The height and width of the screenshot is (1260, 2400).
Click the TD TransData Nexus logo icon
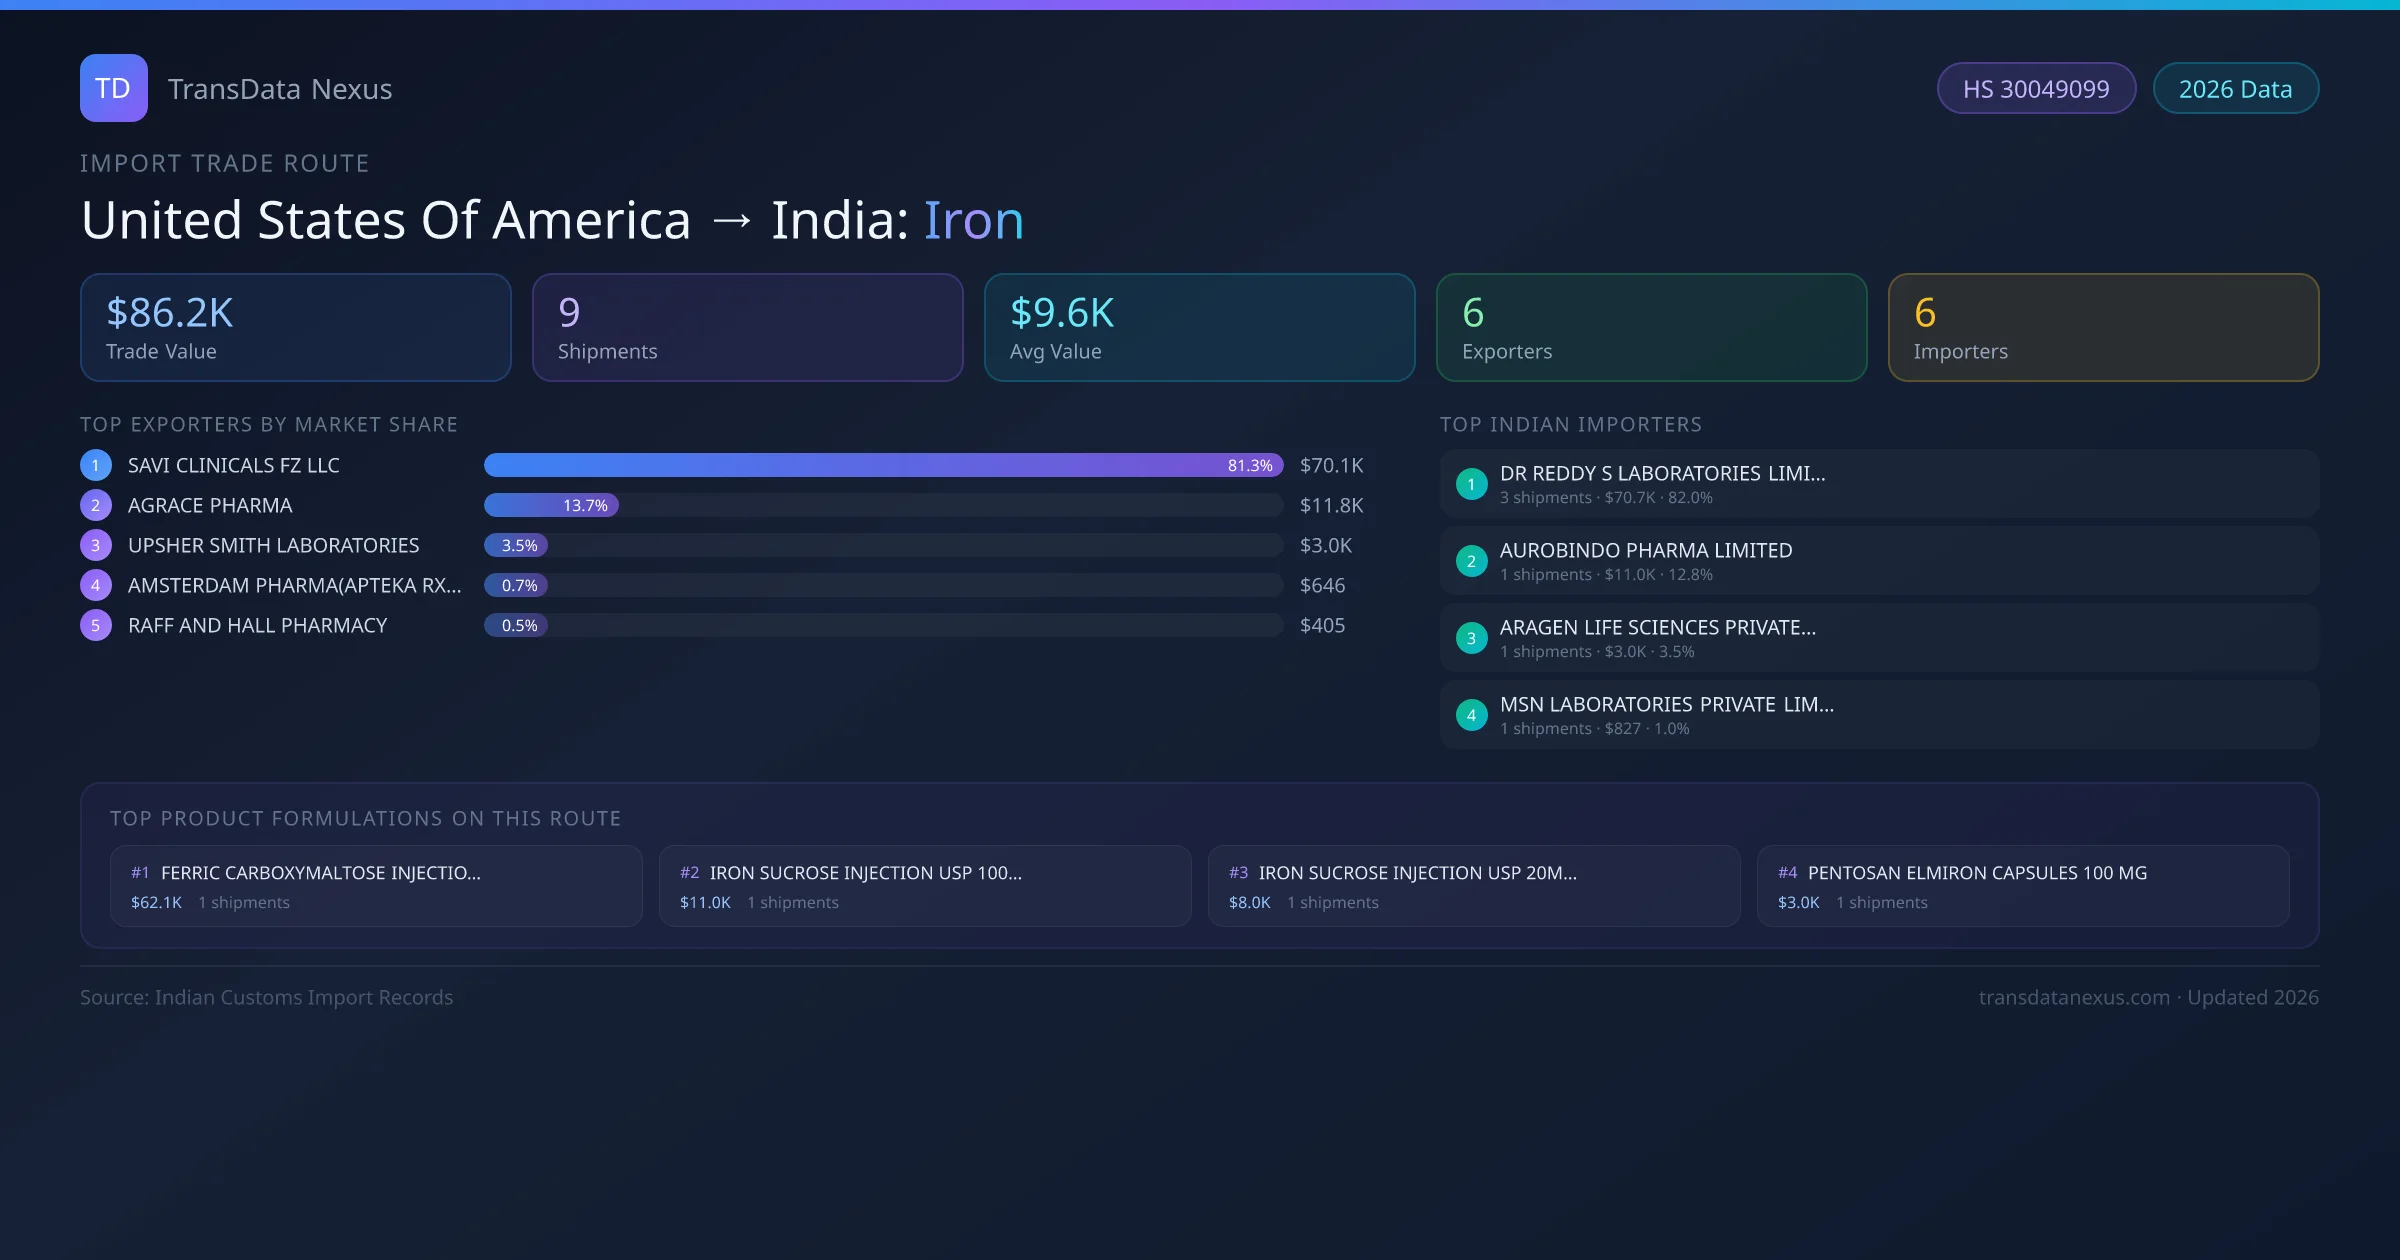pos(113,88)
